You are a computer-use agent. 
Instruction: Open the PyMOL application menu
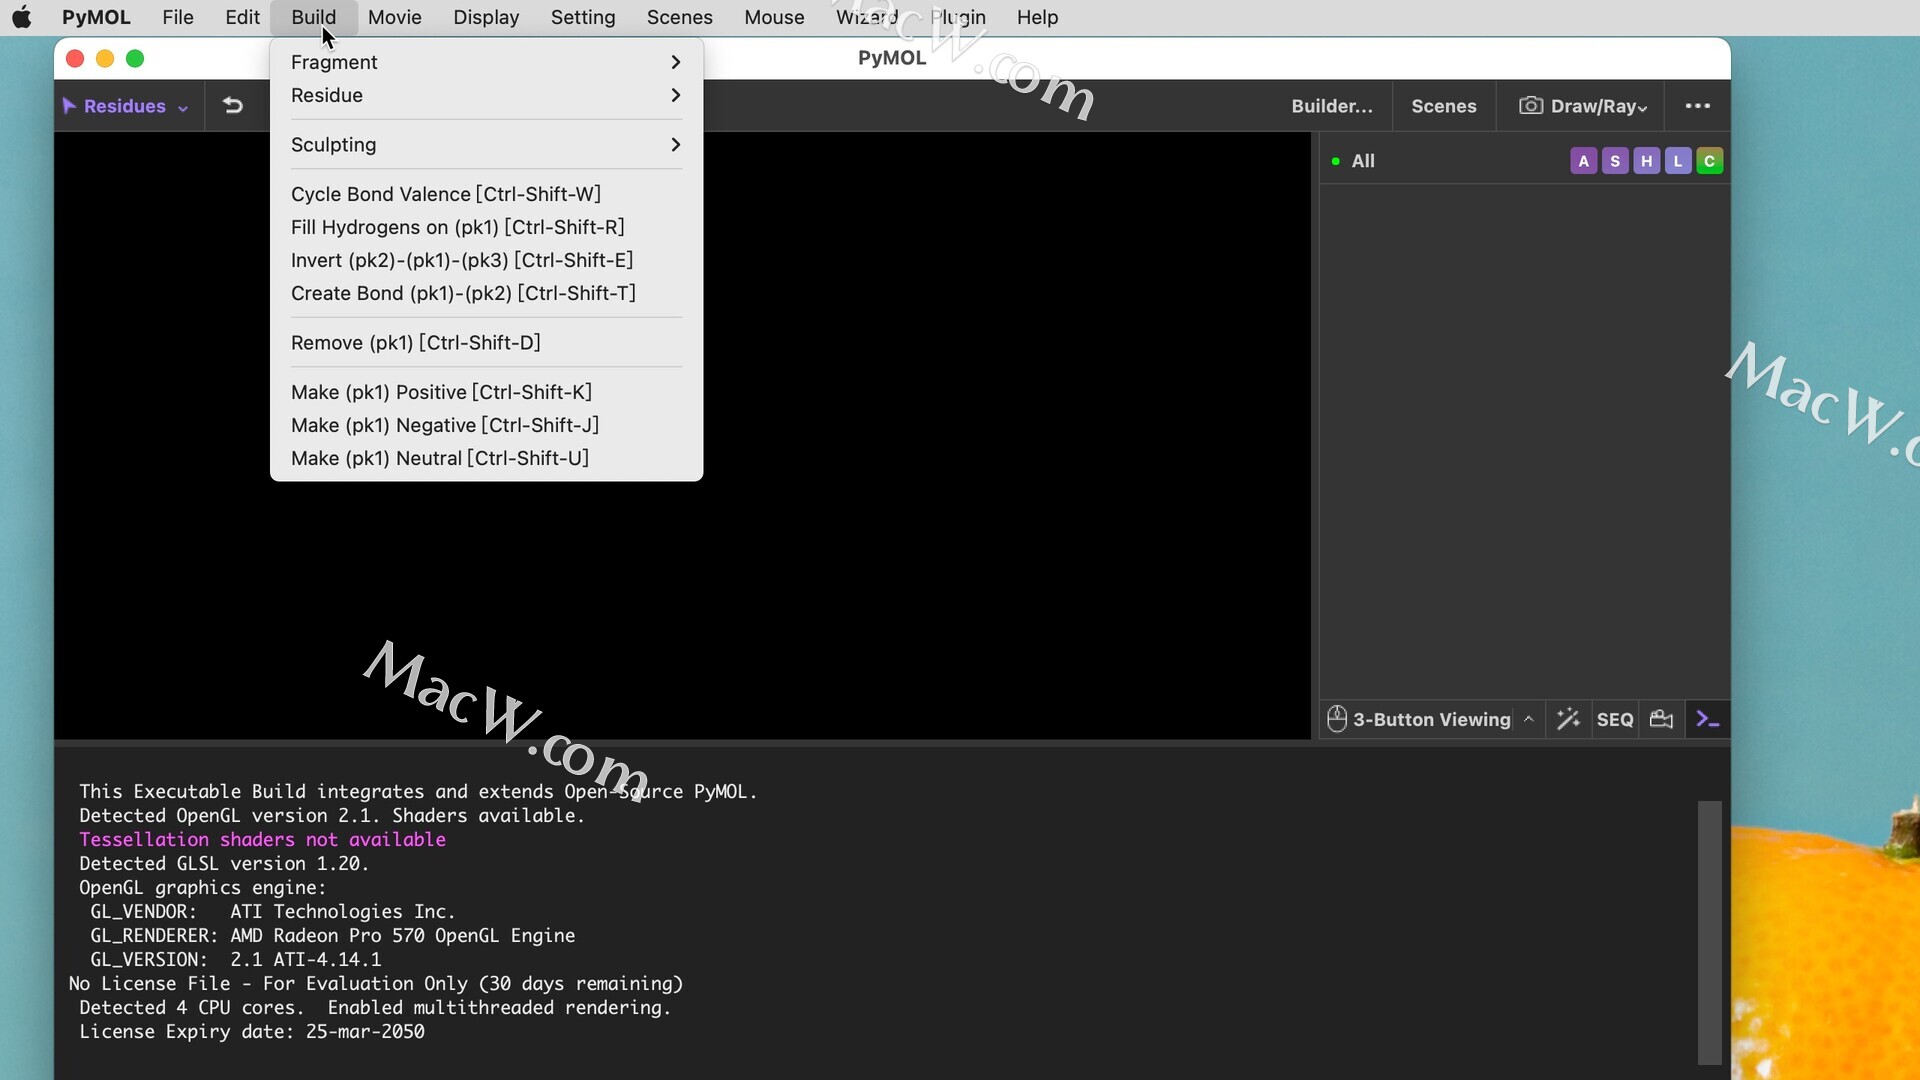point(96,17)
